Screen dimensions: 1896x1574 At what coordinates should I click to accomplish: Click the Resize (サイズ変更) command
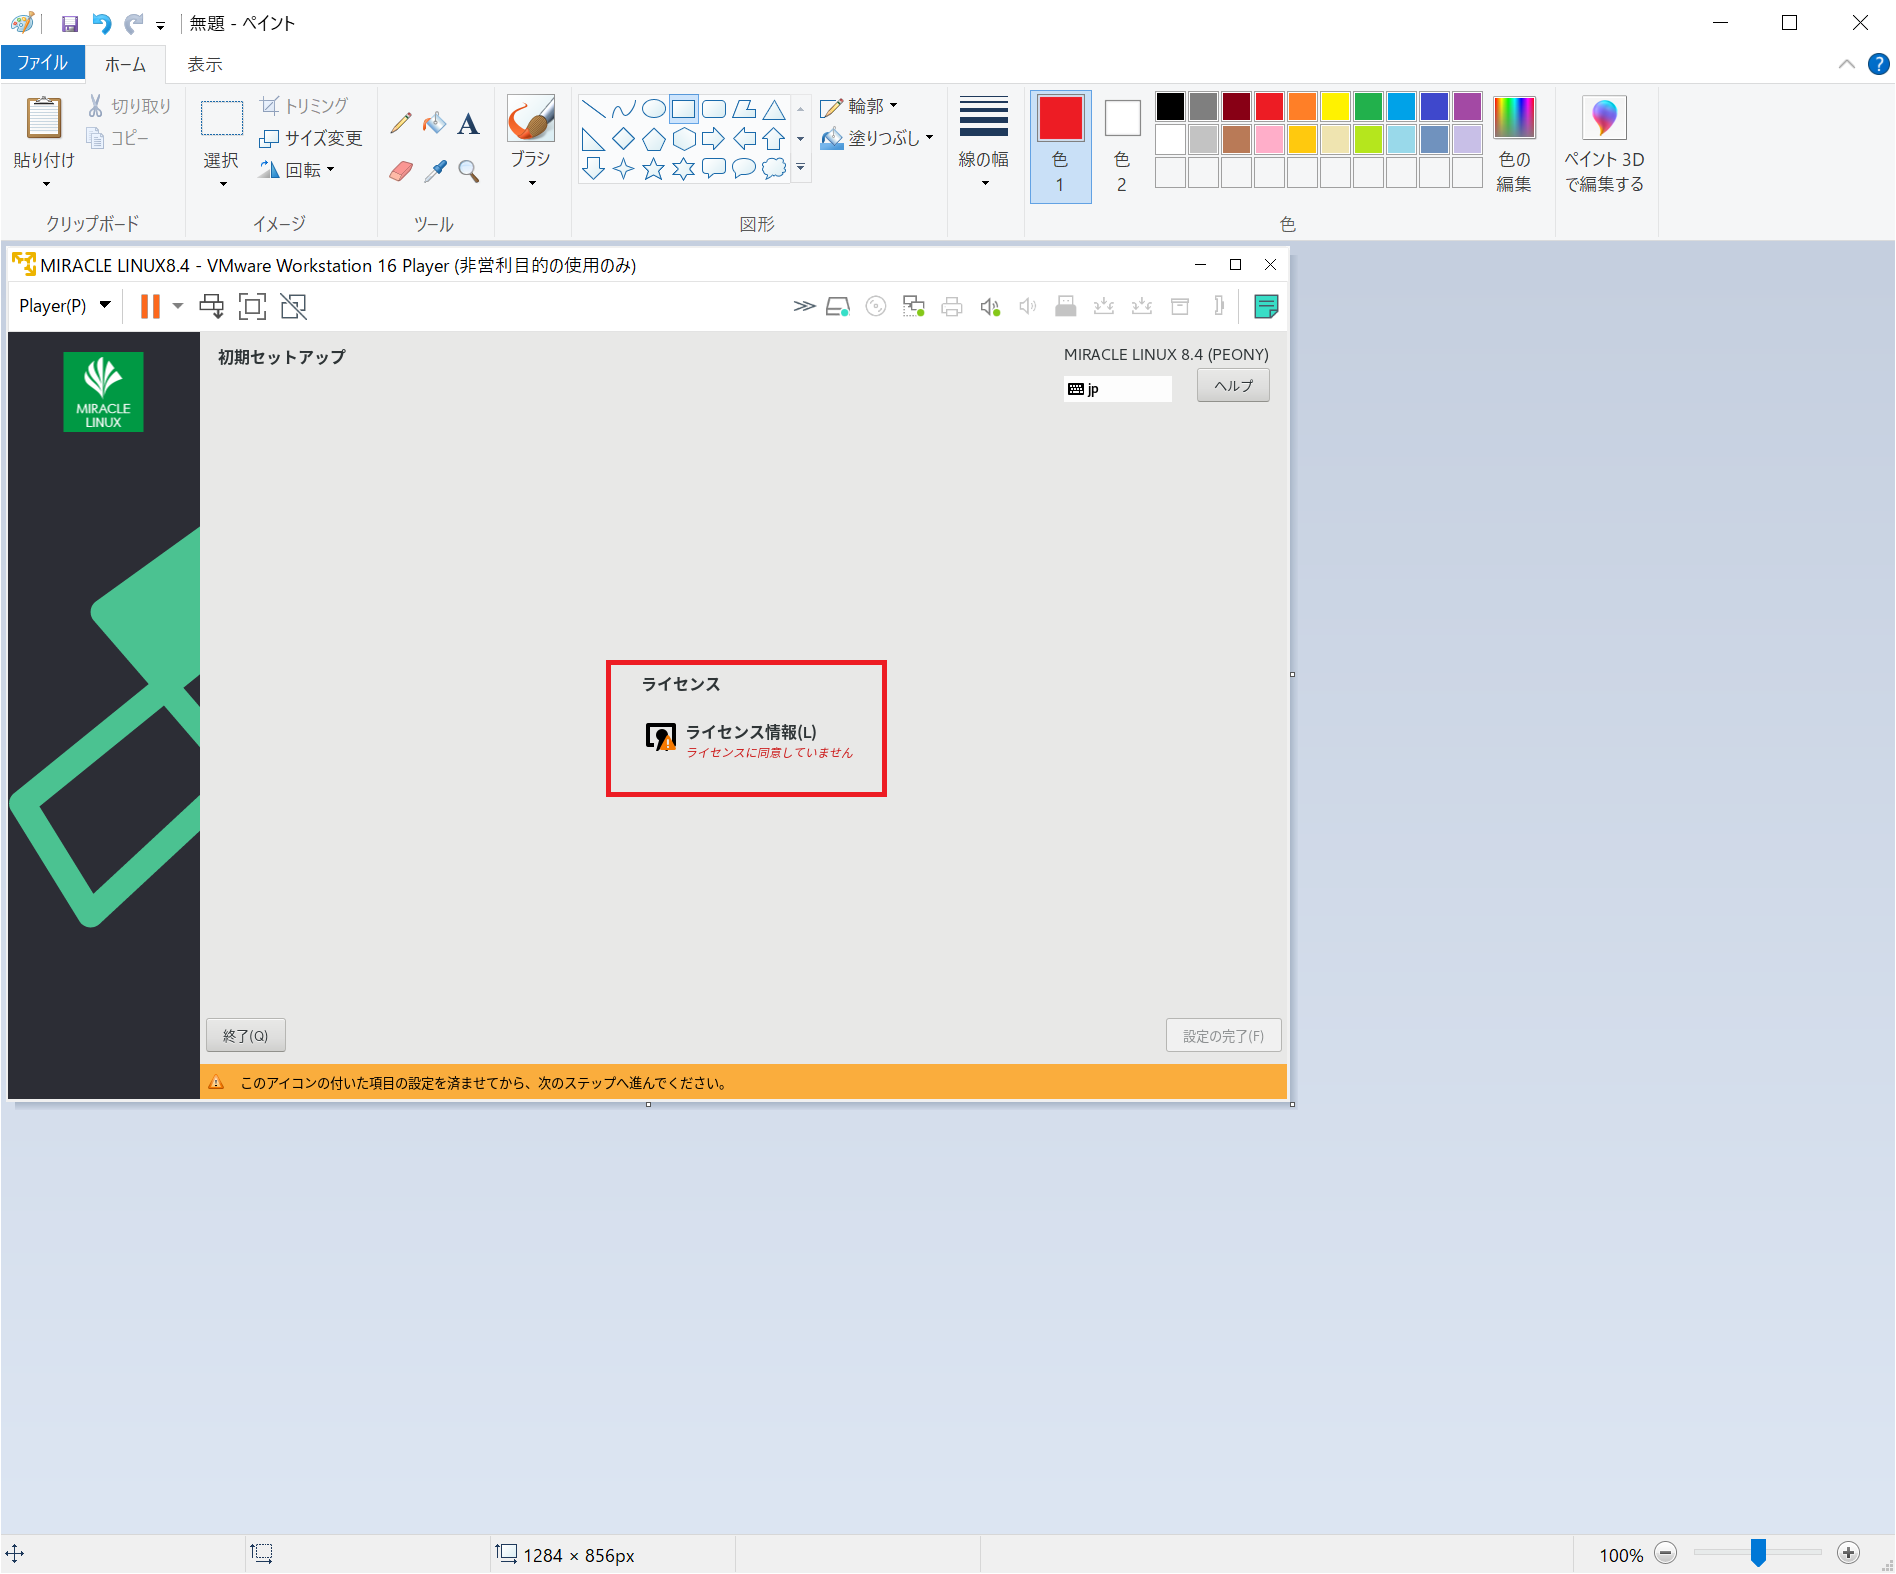310,138
